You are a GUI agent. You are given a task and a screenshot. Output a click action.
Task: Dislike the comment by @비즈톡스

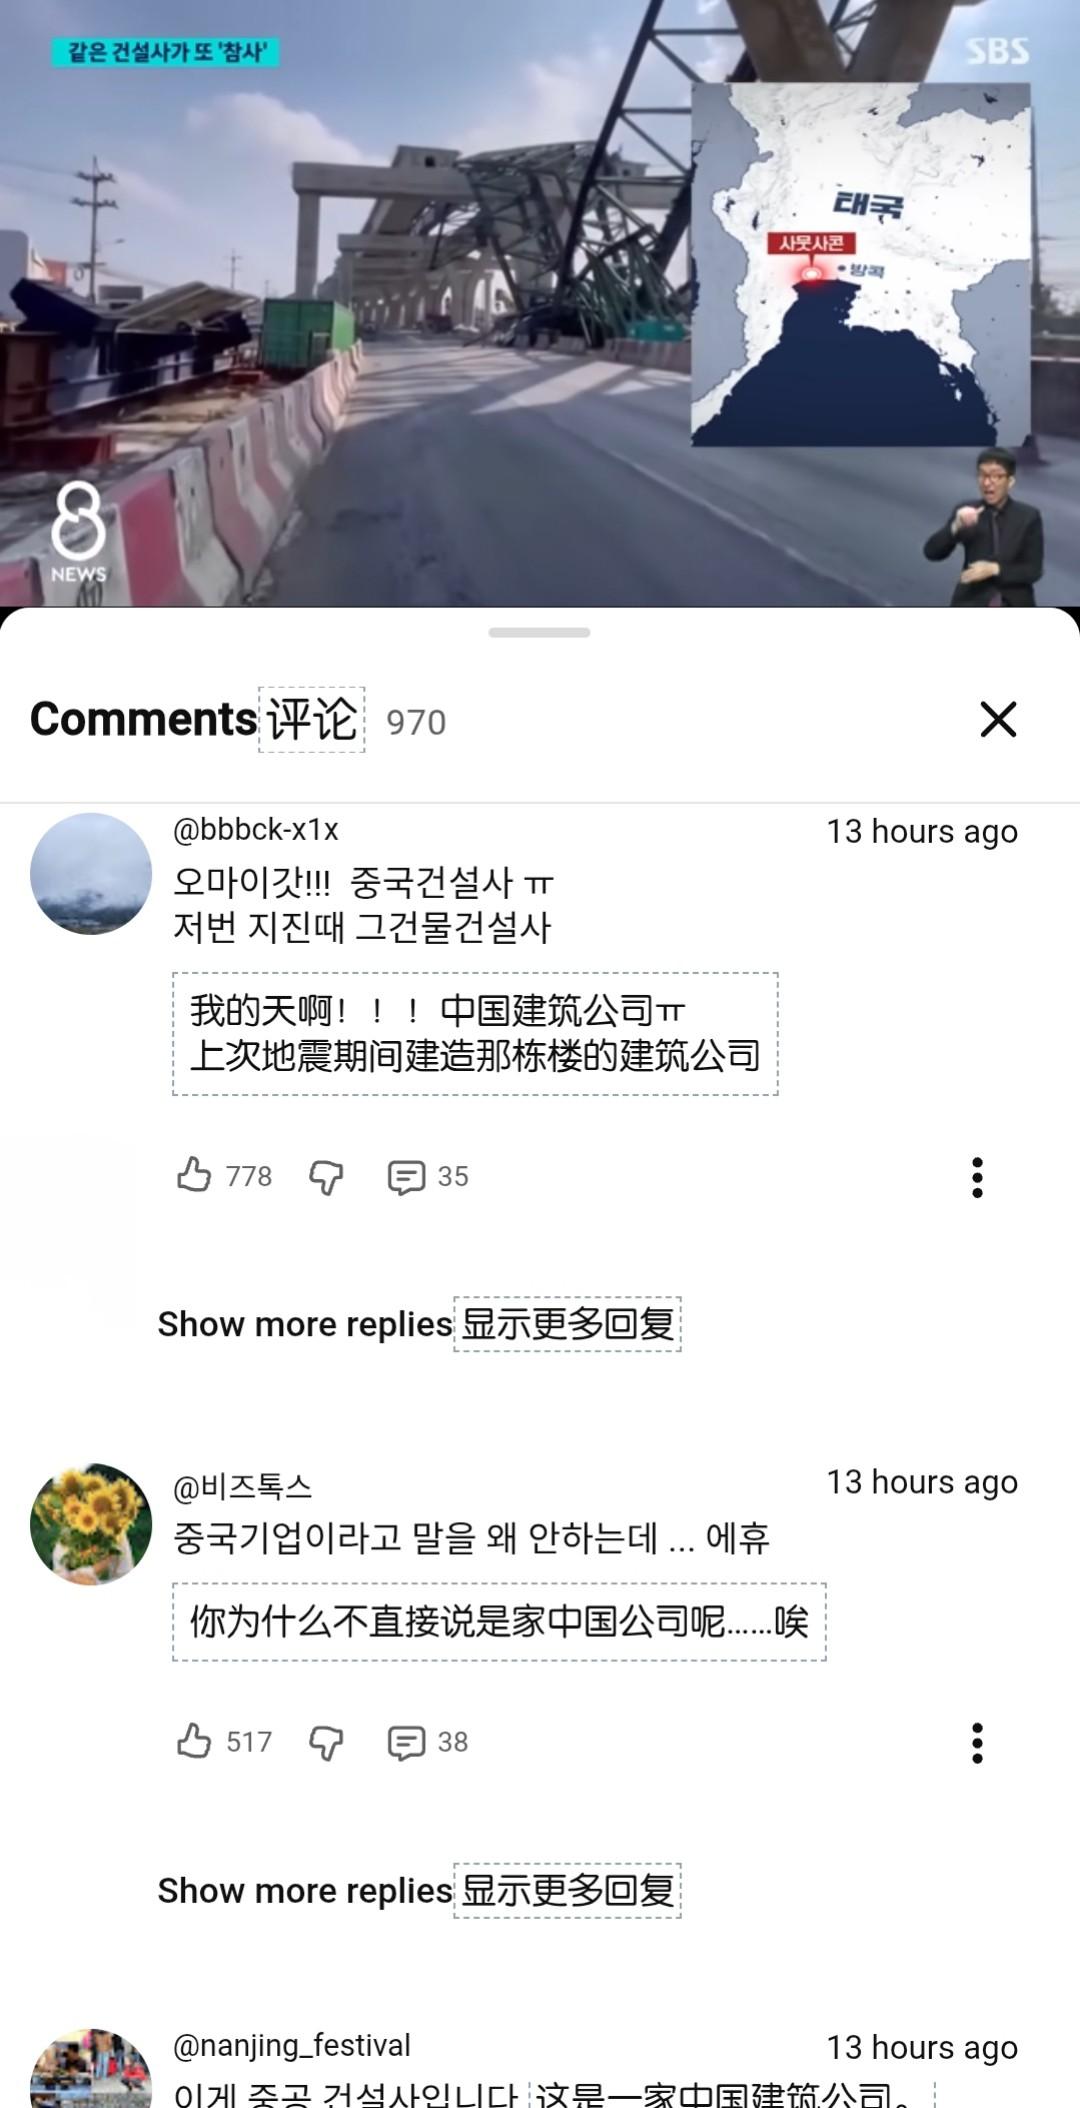tap(326, 1743)
